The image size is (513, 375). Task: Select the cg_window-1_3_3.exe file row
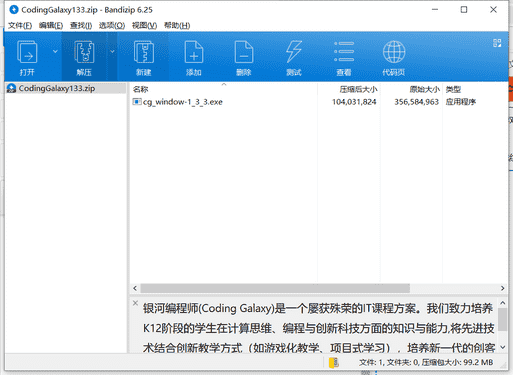[x=318, y=102]
